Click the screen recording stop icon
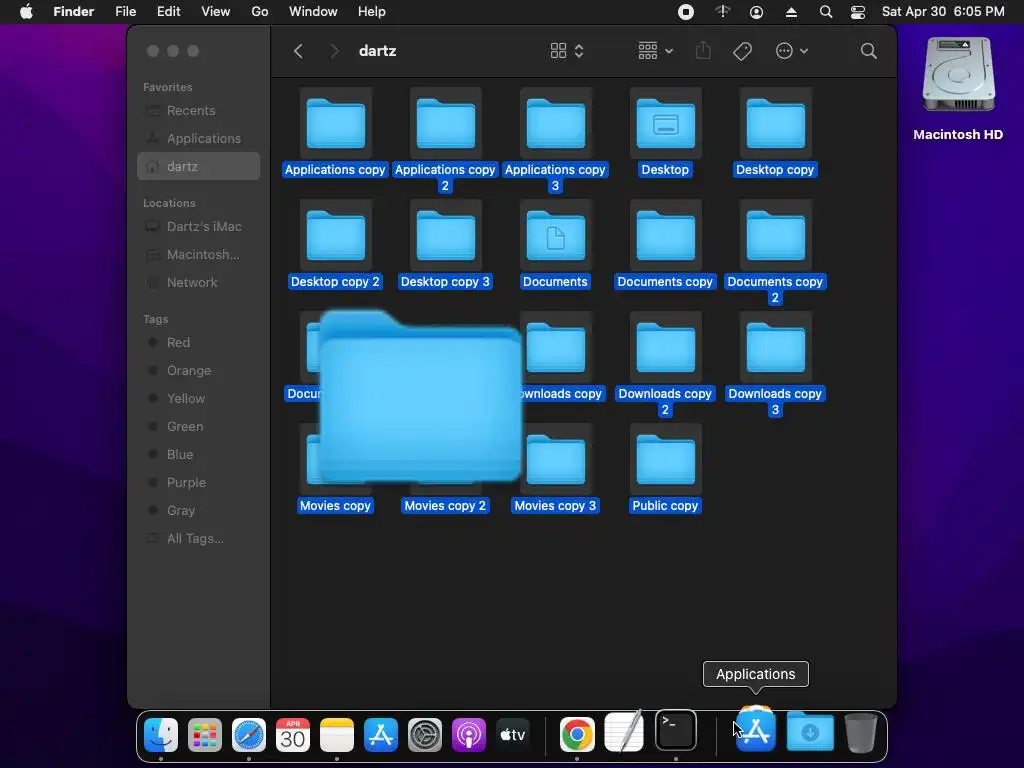 [686, 12]
